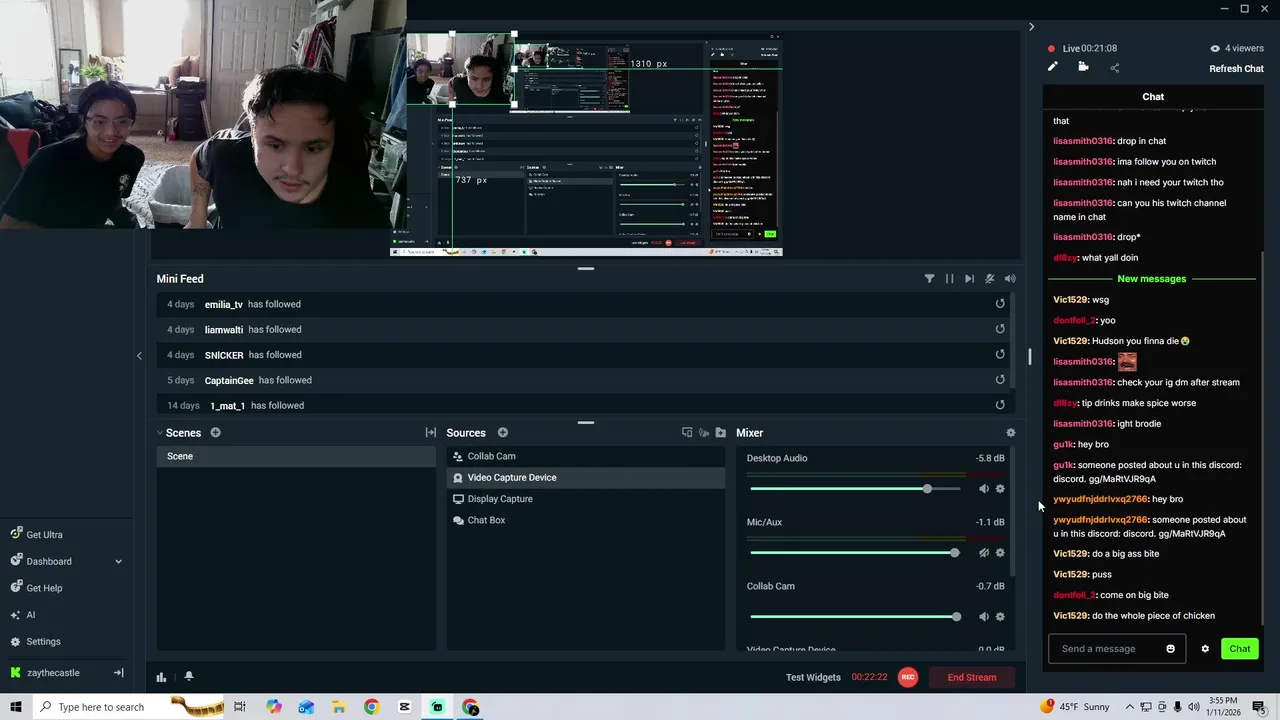Open notifications bell icon
The width and height of the screenshot is (1280, 720).
point(188,677)
